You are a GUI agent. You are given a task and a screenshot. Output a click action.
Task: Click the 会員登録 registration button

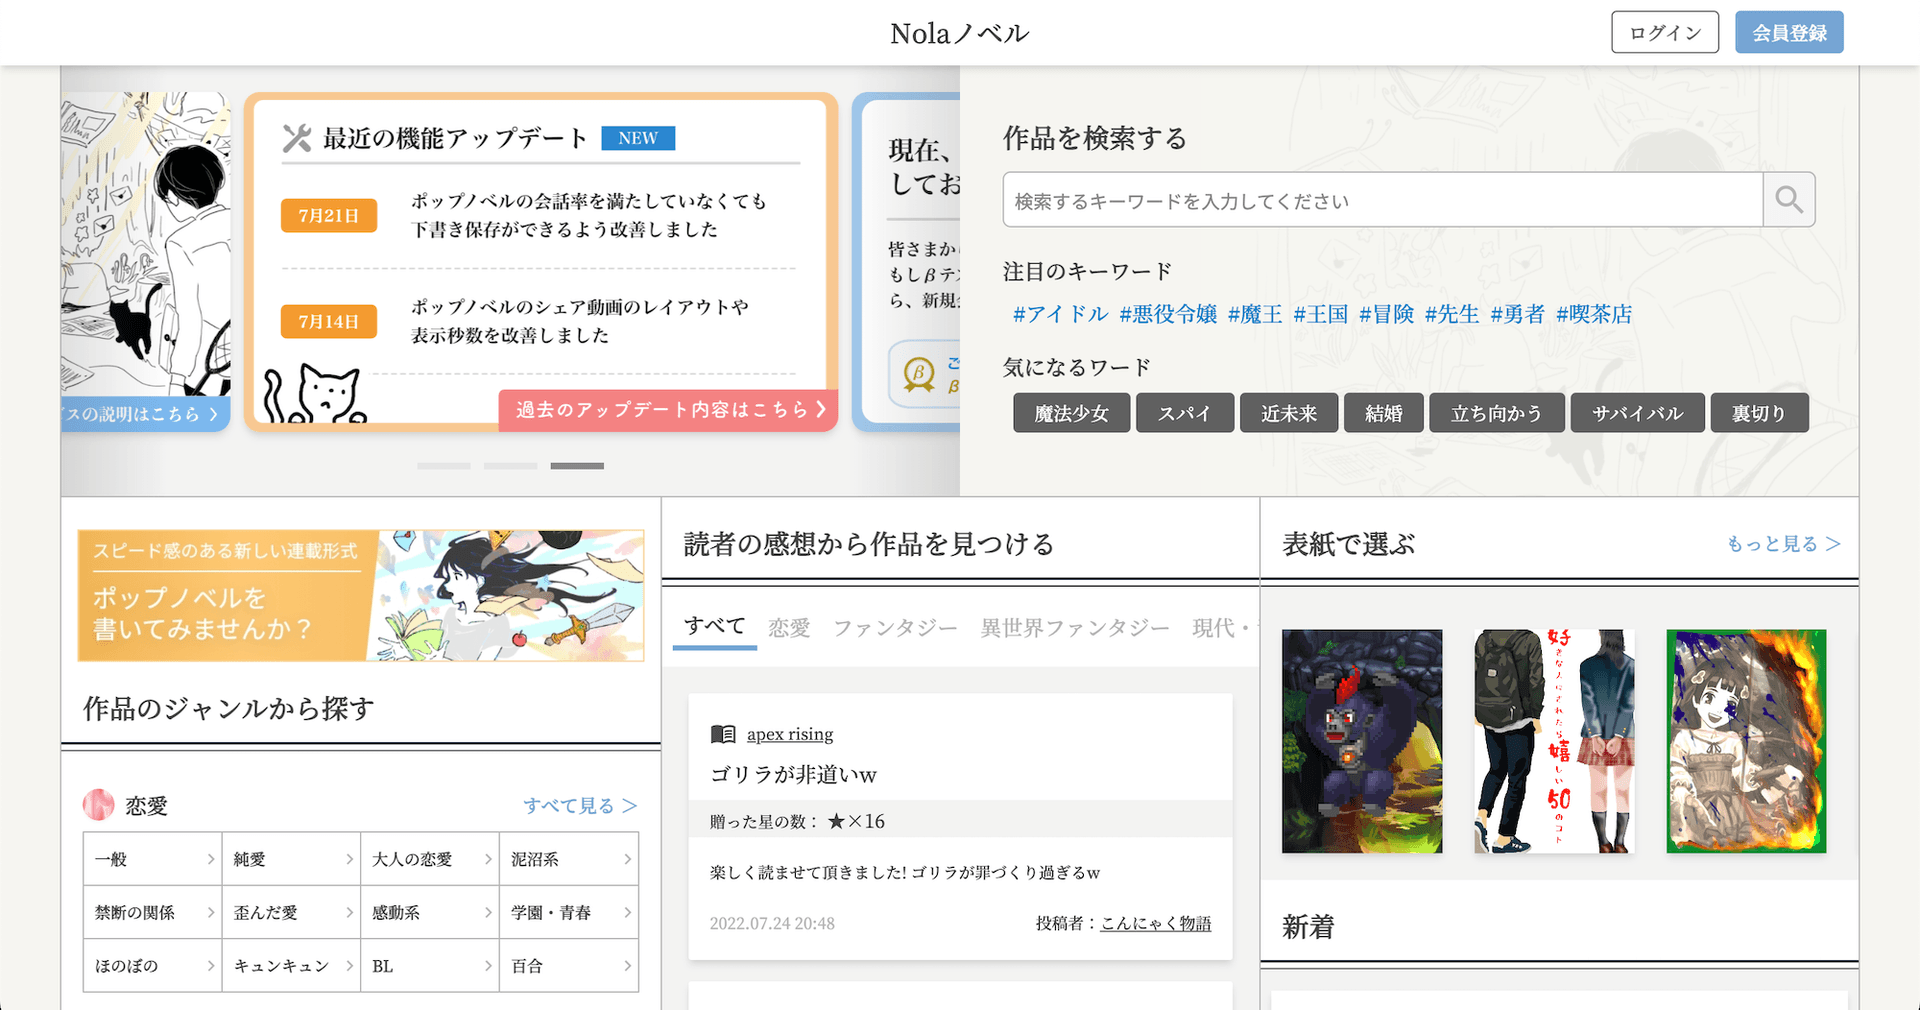(1789, 31)
